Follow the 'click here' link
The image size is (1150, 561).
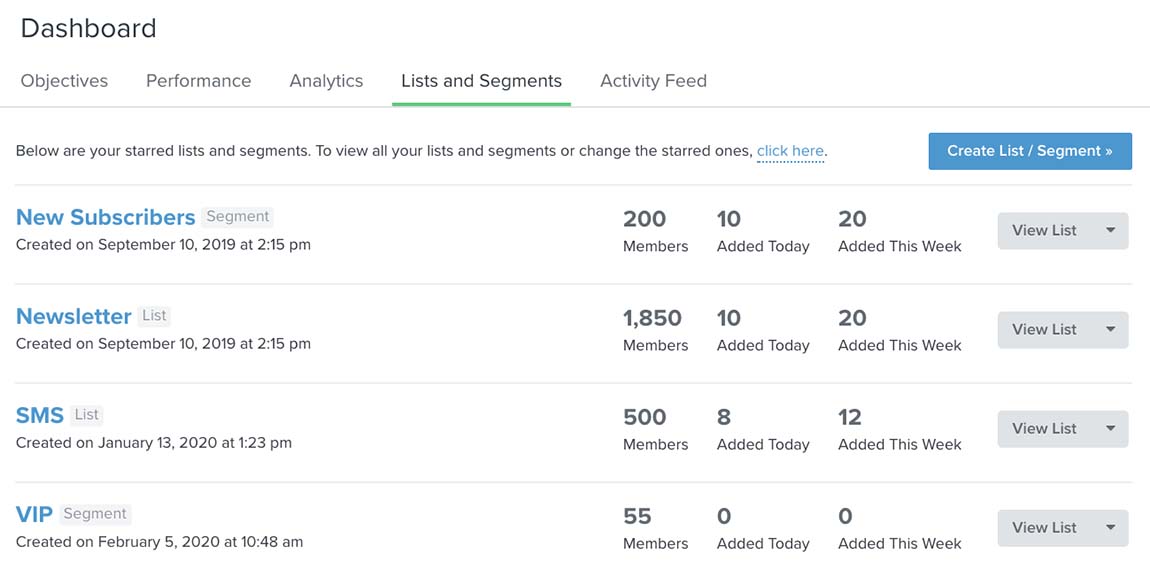790,152
